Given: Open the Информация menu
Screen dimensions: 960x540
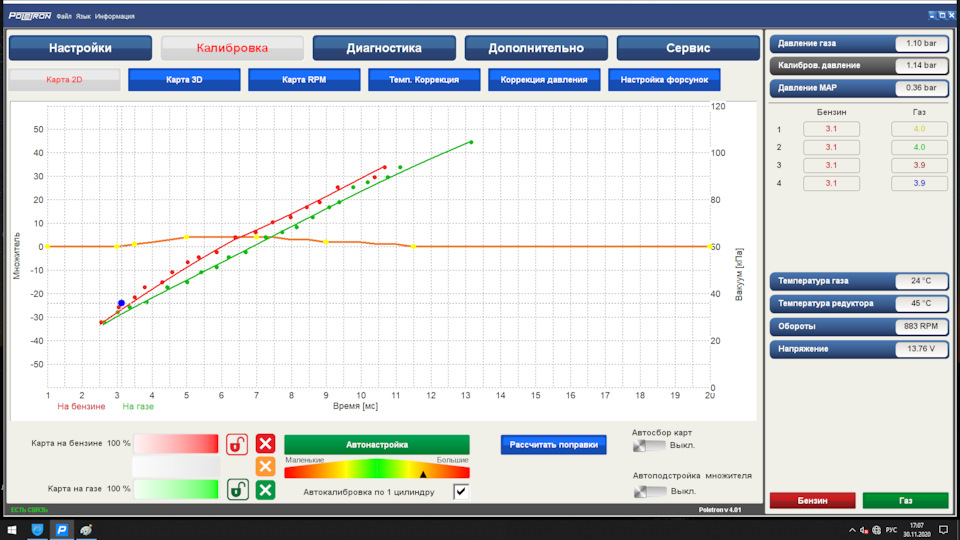Looking at the screenshot, I should [x=115, y=16].
